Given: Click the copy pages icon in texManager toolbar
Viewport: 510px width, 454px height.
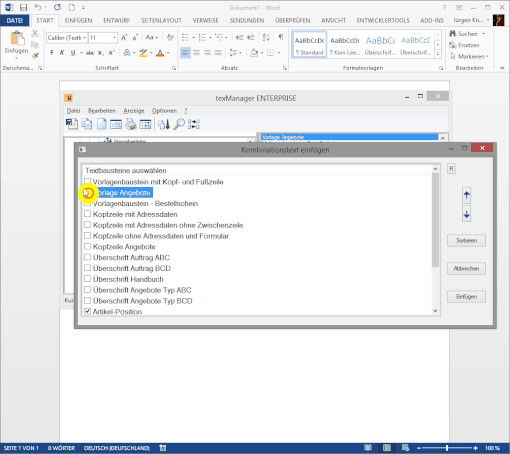Looking at the screenshot, I should click(87, 124).
